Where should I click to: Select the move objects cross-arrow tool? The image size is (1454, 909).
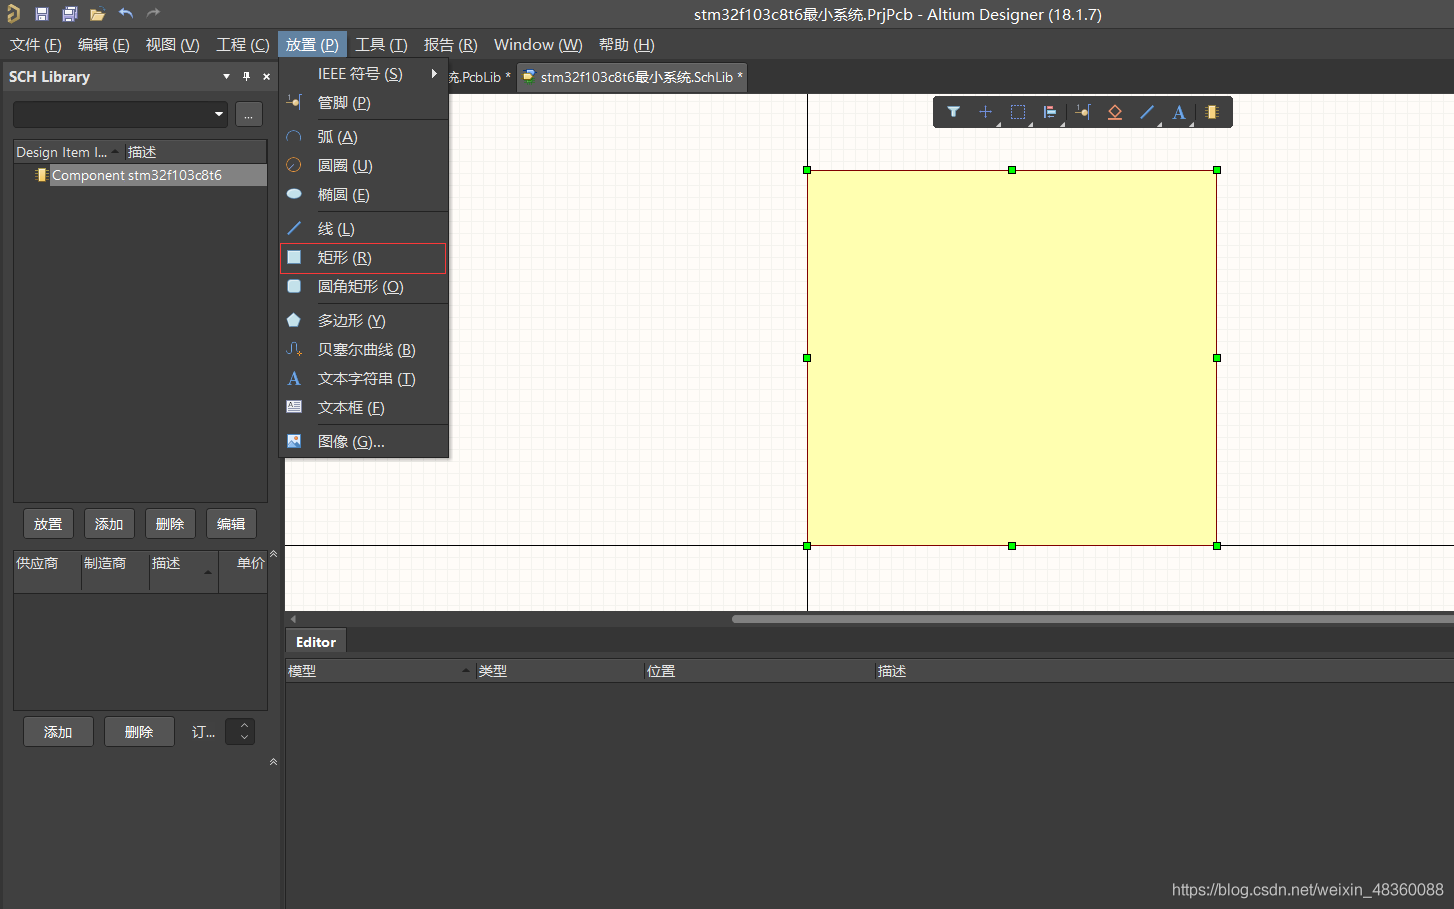click(x=985, y=112)
